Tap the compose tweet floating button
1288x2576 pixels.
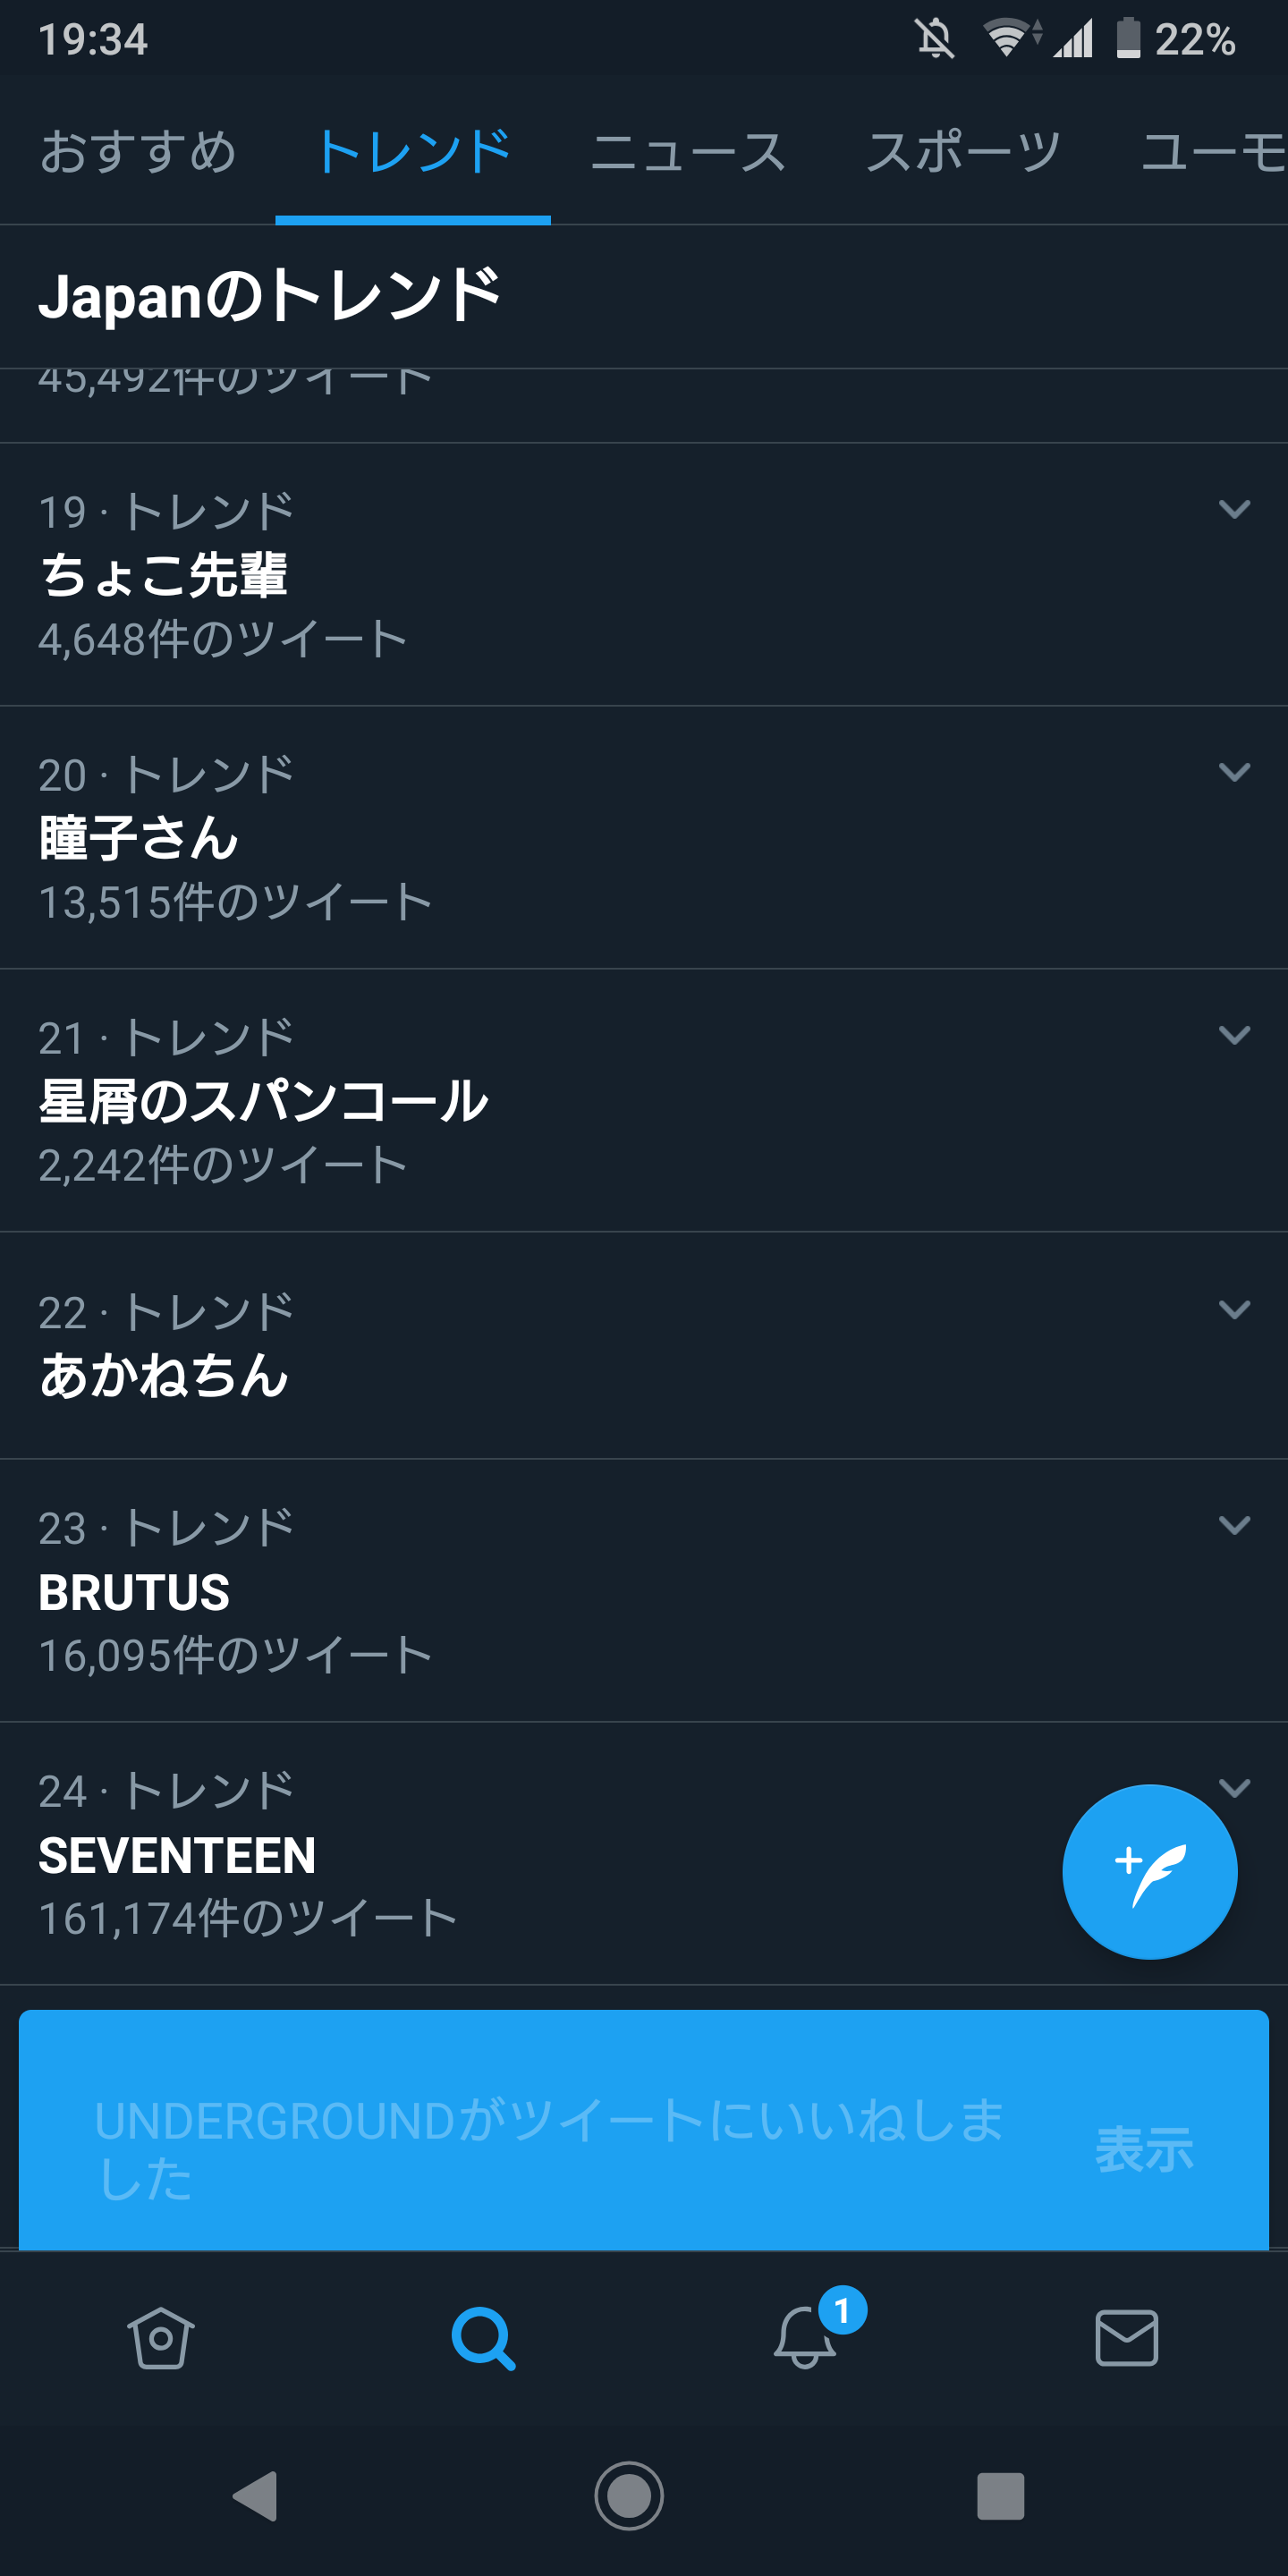click(x=1149, y=1871)
